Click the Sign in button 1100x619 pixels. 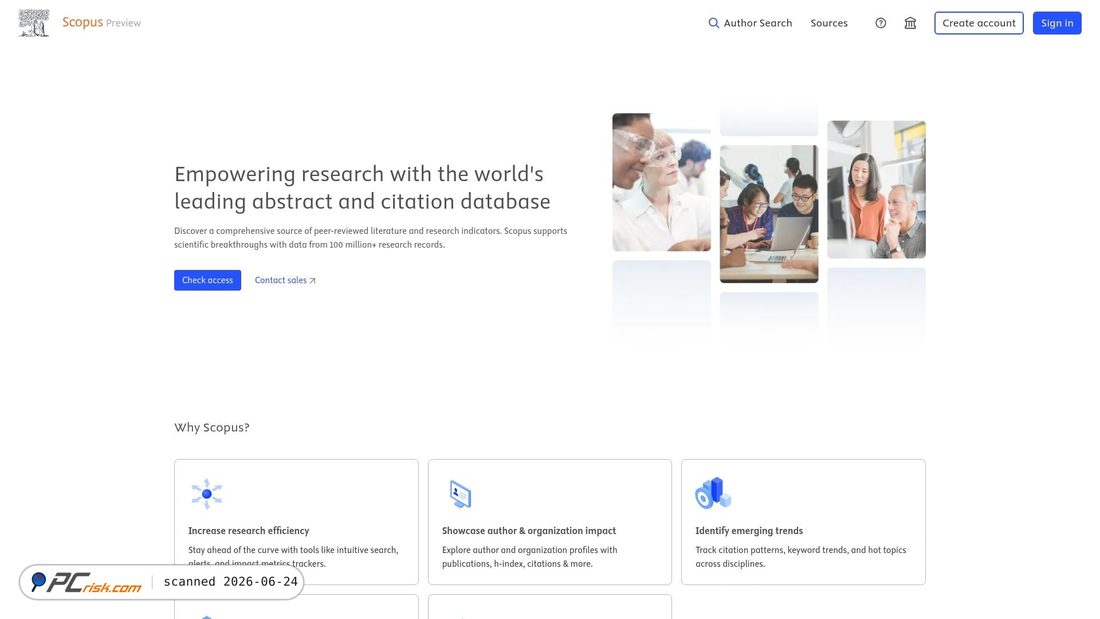coord(1057,23)
